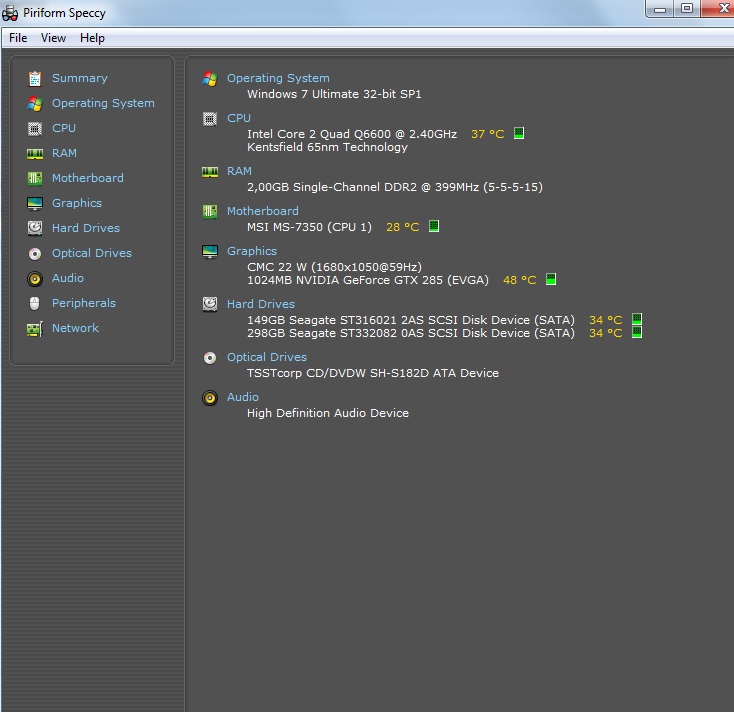Screen dimensions: 734x712
Task: Click the 298GB drive temperature indicator
Action: click(637, 332)
